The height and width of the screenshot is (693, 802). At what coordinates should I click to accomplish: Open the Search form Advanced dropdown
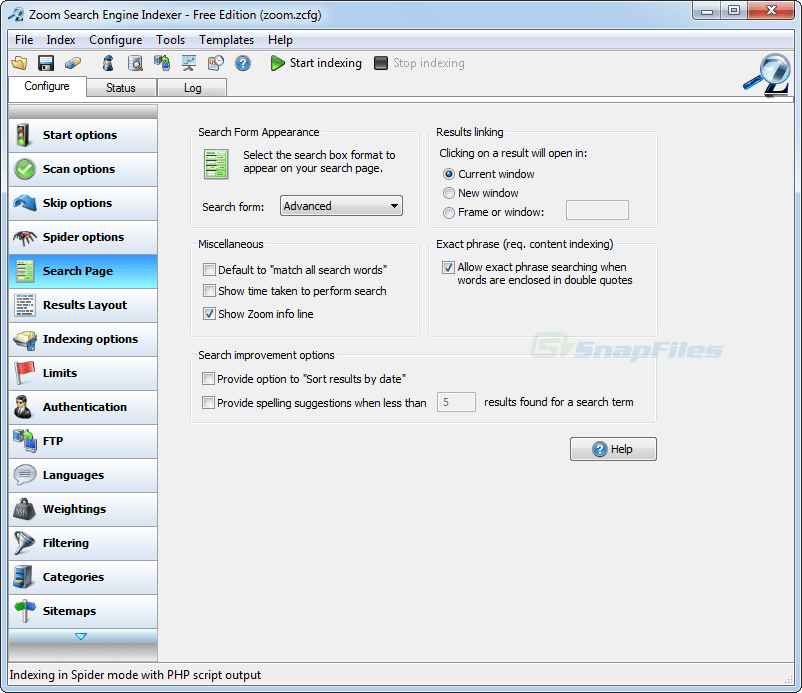click(341, 206)
